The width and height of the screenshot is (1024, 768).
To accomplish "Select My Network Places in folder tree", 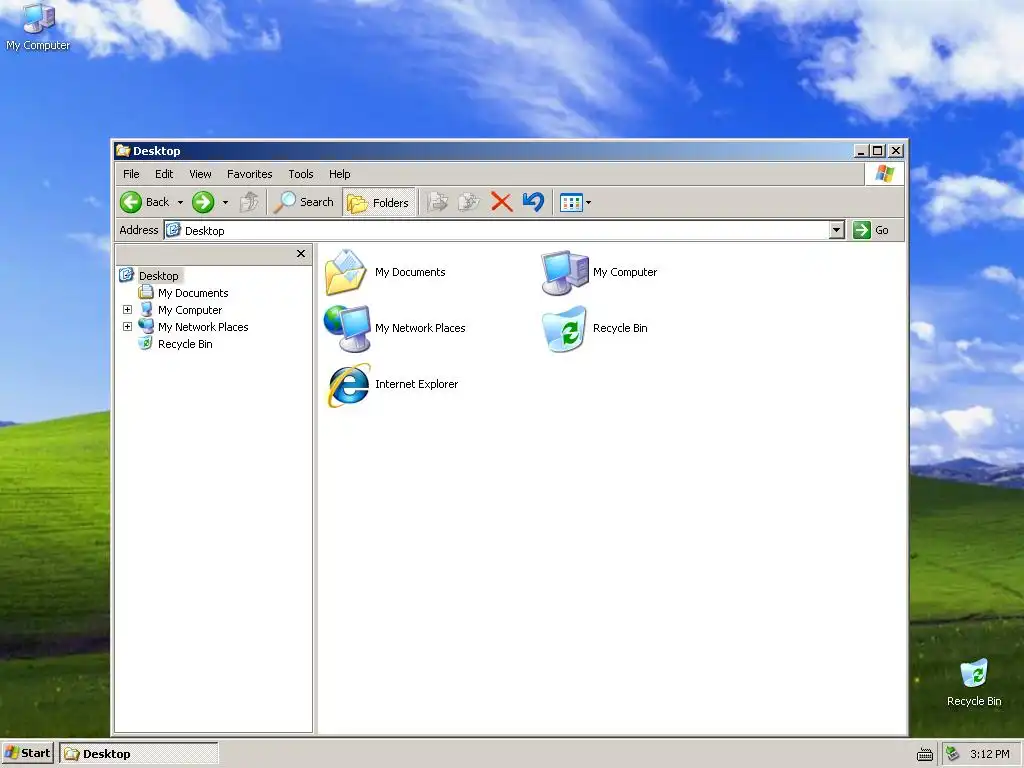I will click(203, 327).
